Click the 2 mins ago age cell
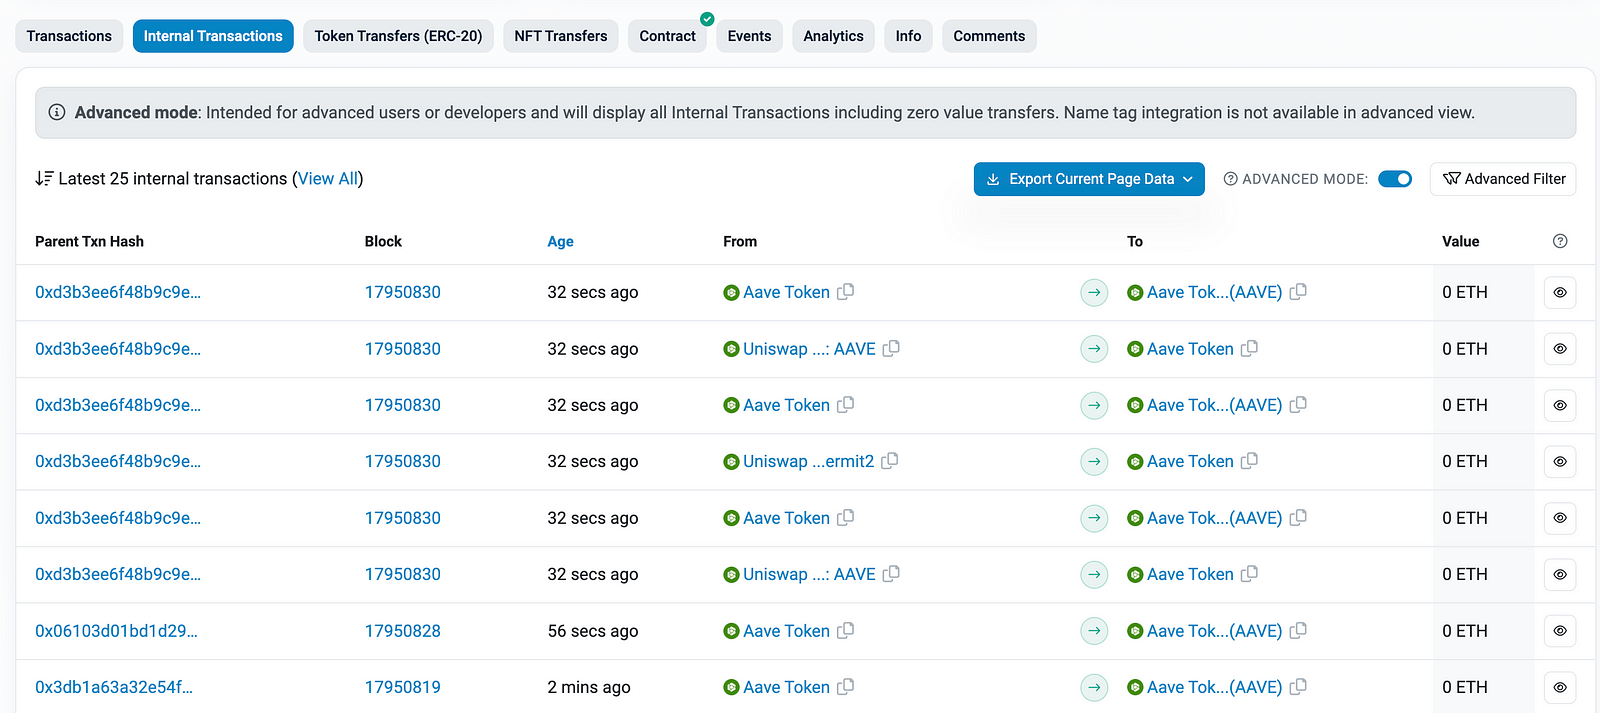 589,687
